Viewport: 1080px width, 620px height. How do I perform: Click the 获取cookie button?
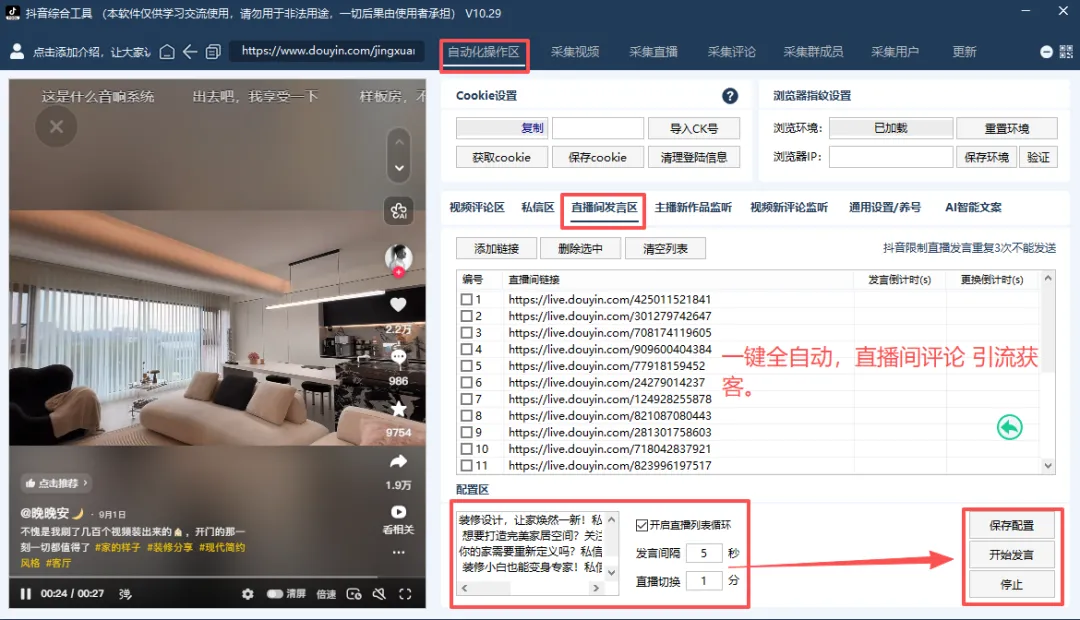(502, 157)
